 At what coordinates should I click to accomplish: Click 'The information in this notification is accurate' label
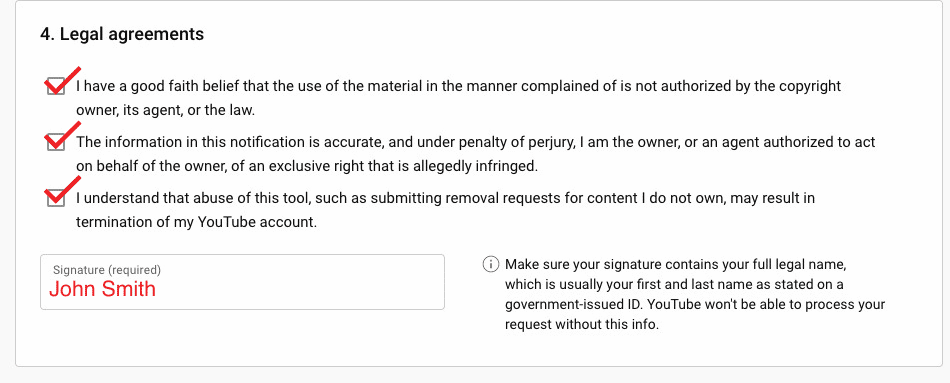[476, 142]
